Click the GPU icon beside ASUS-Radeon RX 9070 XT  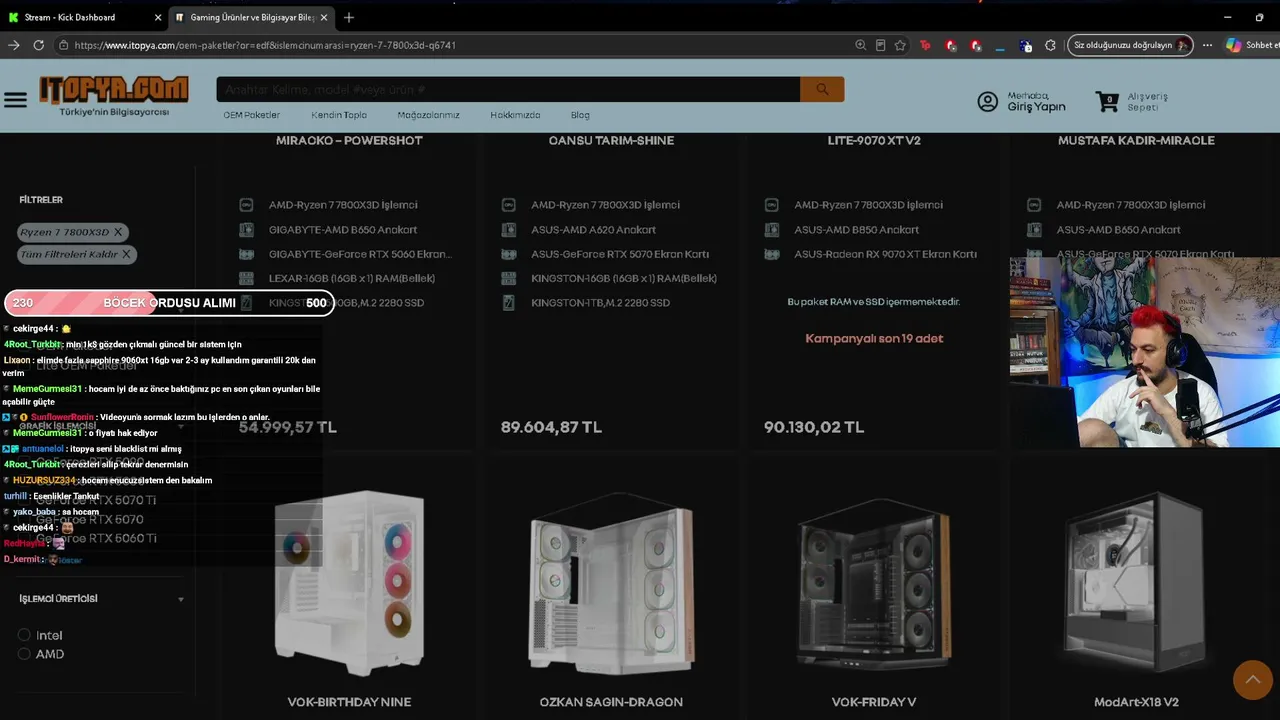[x=771, y=254]
